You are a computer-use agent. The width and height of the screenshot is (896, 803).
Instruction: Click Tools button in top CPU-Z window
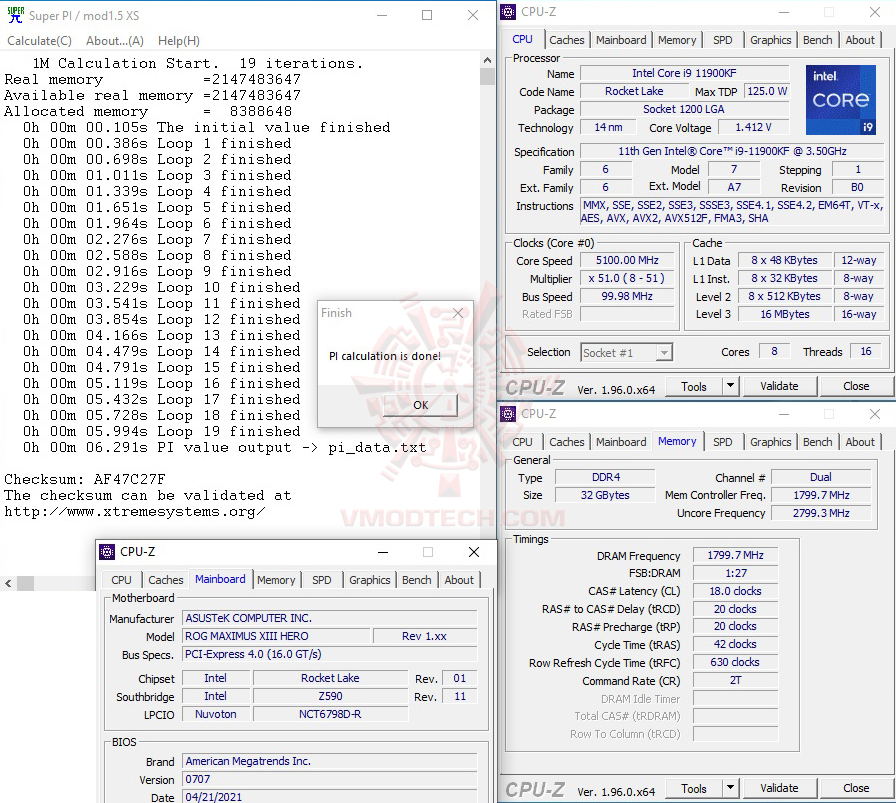pyautogui.click(x=694, y=387)
